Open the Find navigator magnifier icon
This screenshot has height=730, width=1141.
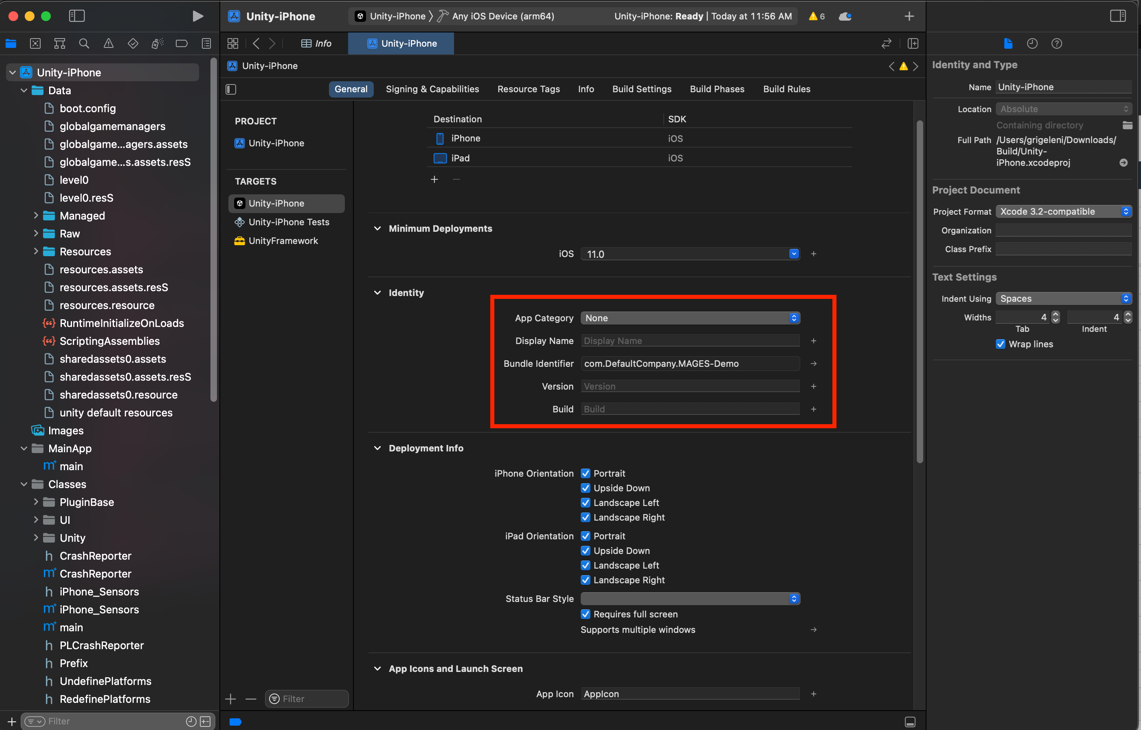pos(84,44)
